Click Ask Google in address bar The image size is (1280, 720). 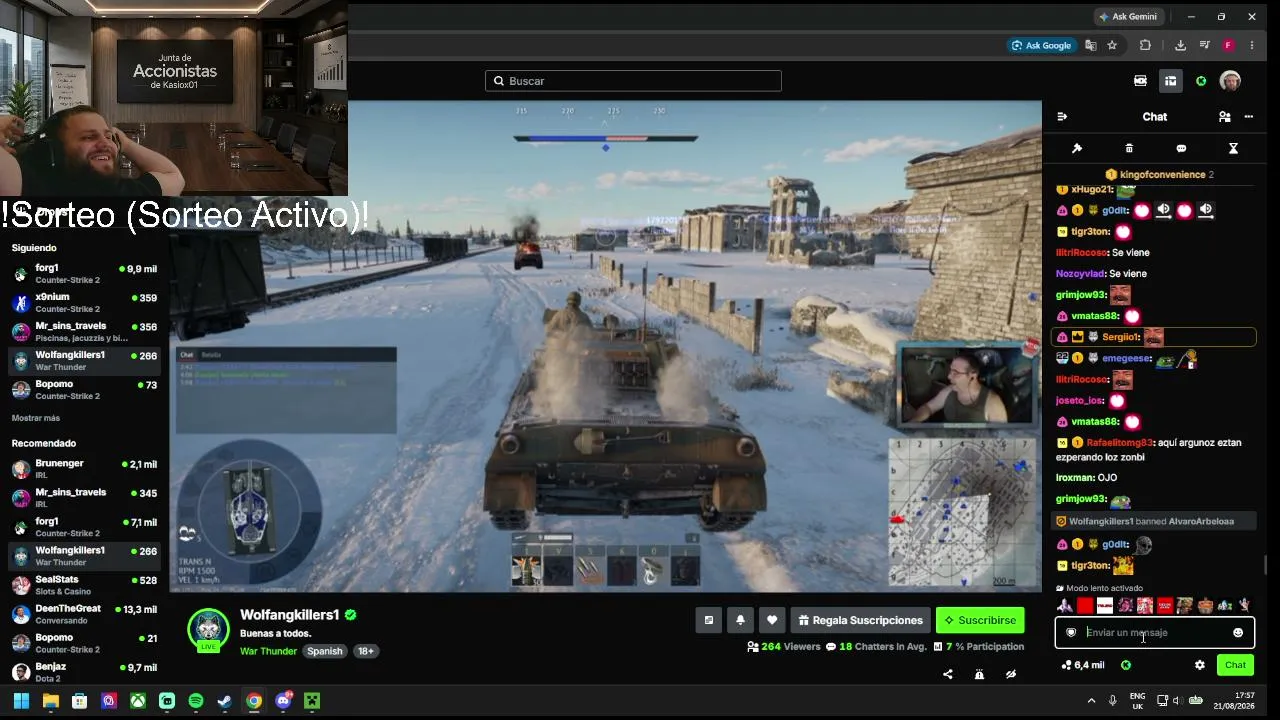(1041, 45)
